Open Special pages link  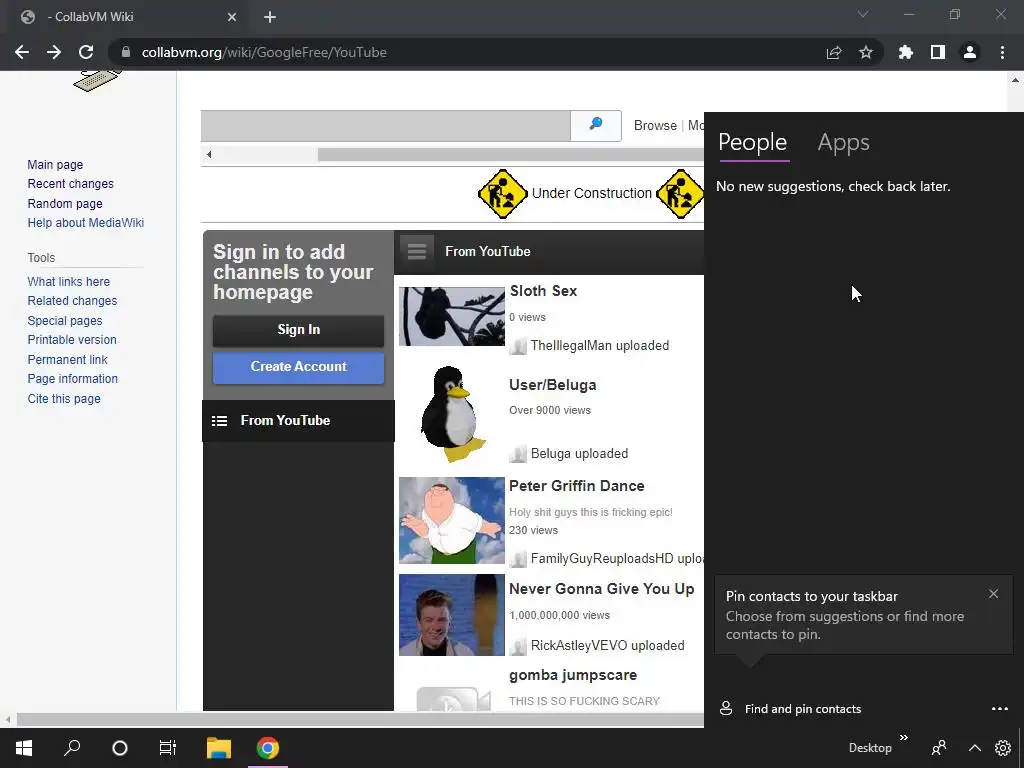coord(65,321)
